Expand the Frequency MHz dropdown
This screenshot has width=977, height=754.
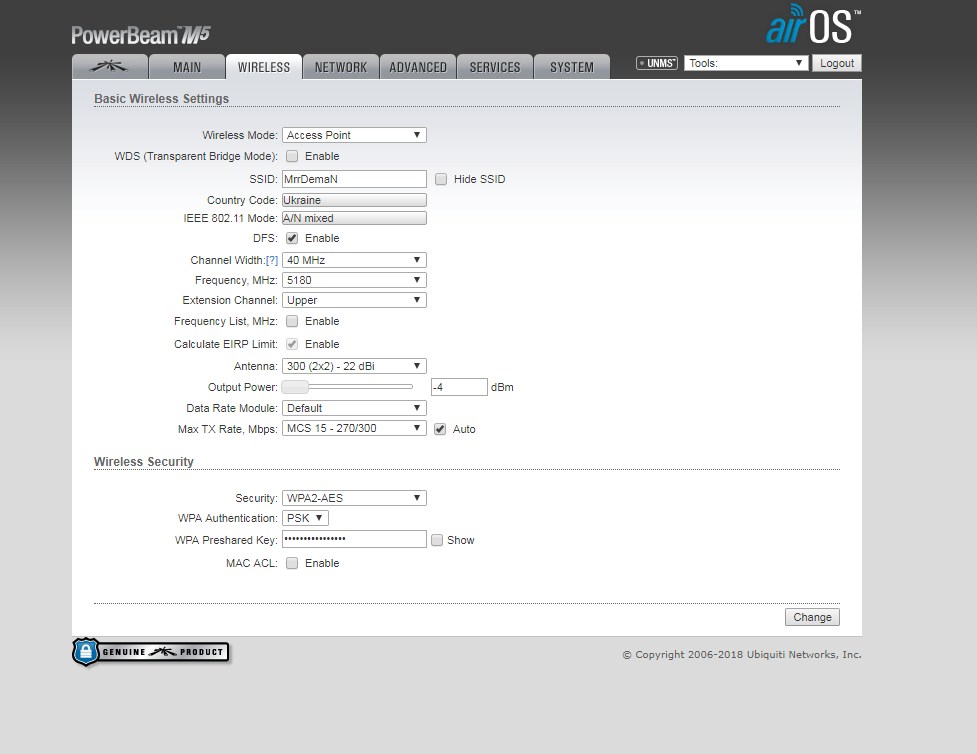click(x=354, y=280)
